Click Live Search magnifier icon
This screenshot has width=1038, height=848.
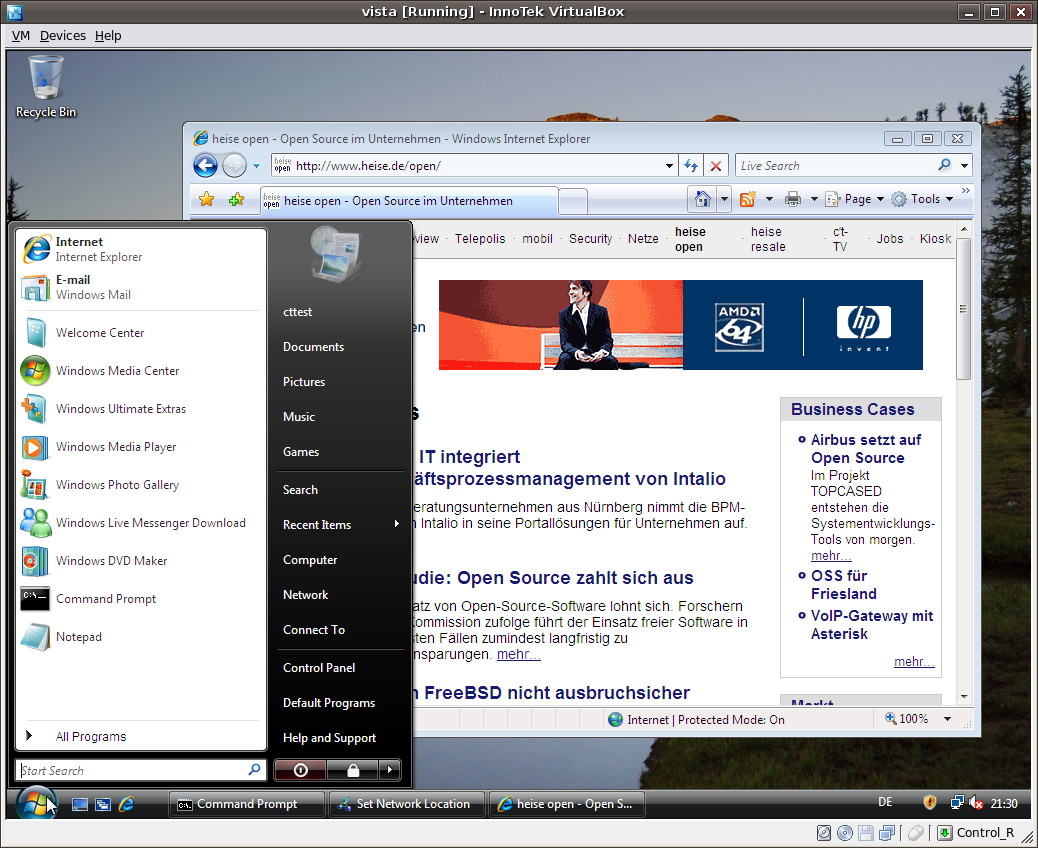click(945, 165)
